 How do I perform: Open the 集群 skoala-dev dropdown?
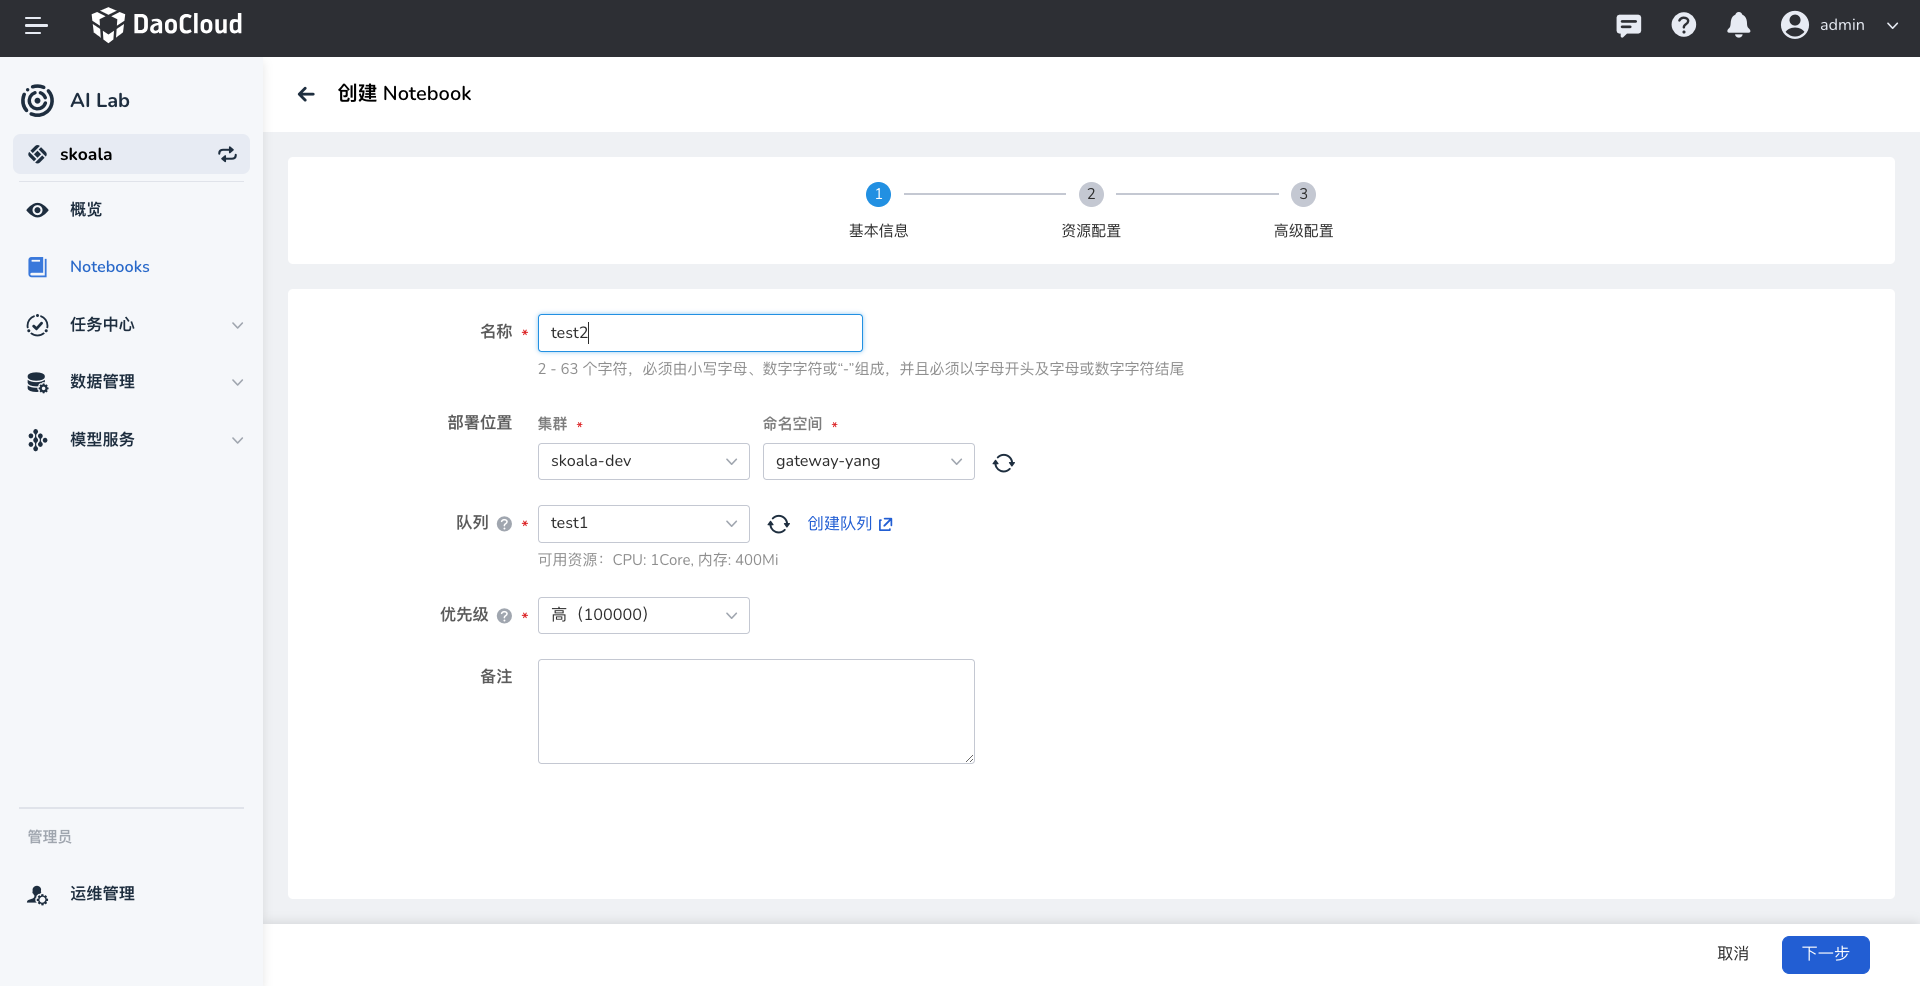[643, 461]
